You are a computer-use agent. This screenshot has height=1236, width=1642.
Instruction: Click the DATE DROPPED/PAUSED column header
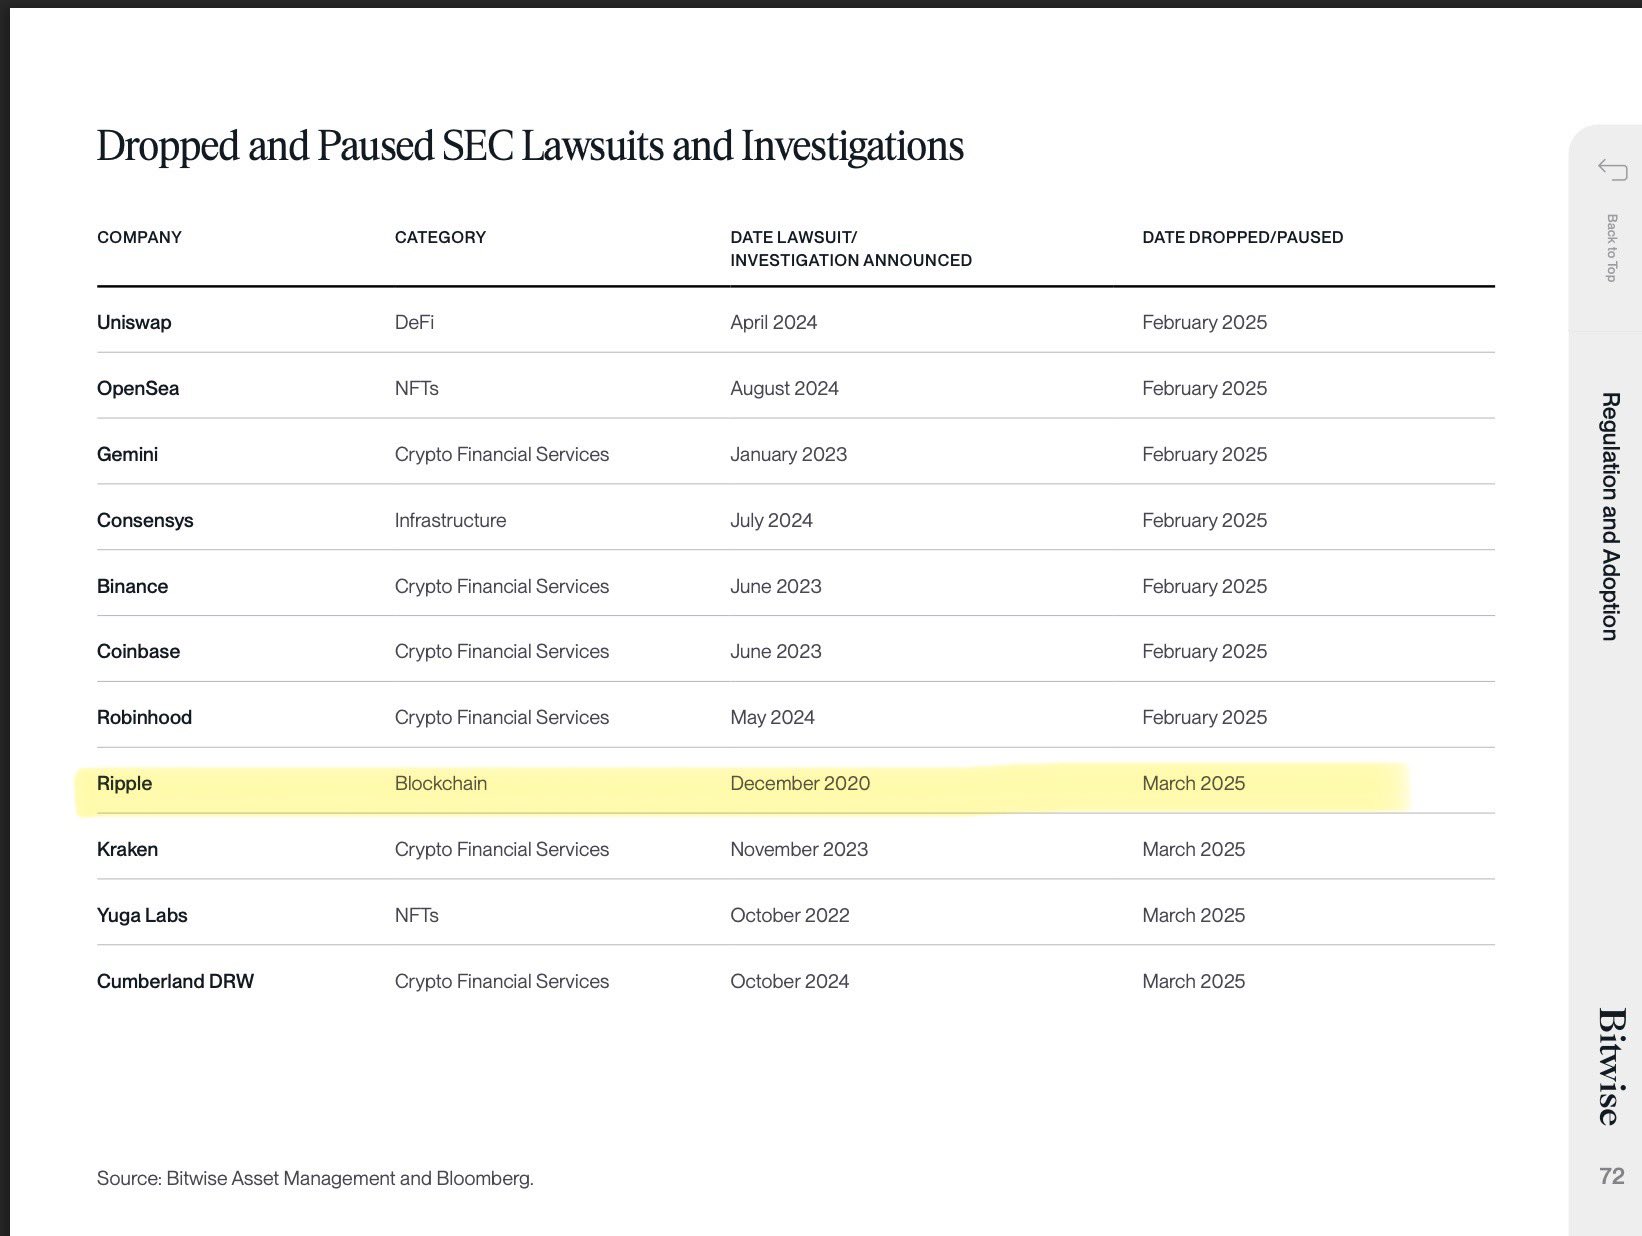[1242, 237]
